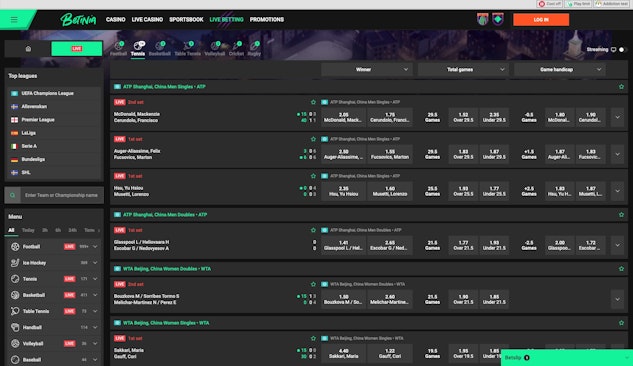Open Premier League in Top leagues

pyautogui.click(x=54, y=120)
